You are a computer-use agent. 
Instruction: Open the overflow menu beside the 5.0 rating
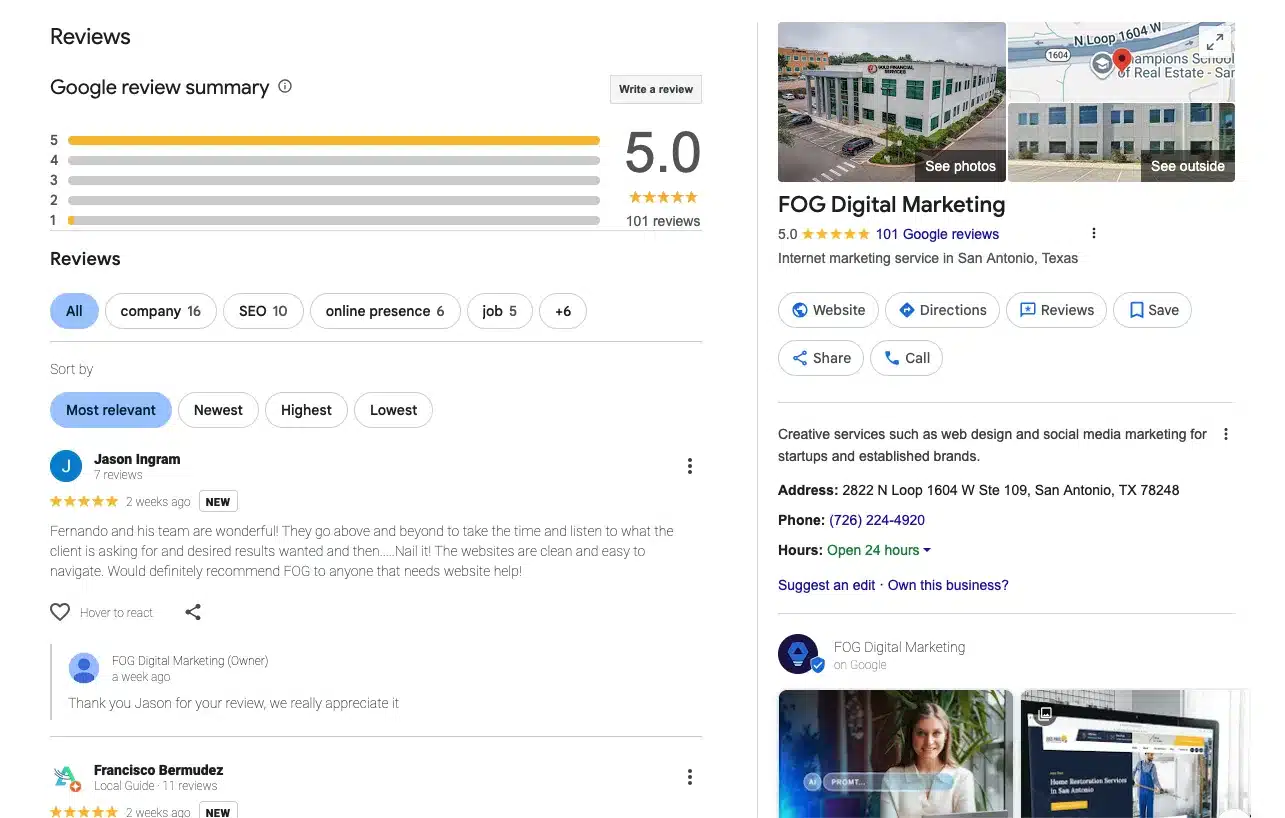click(x=1093, y=232)
